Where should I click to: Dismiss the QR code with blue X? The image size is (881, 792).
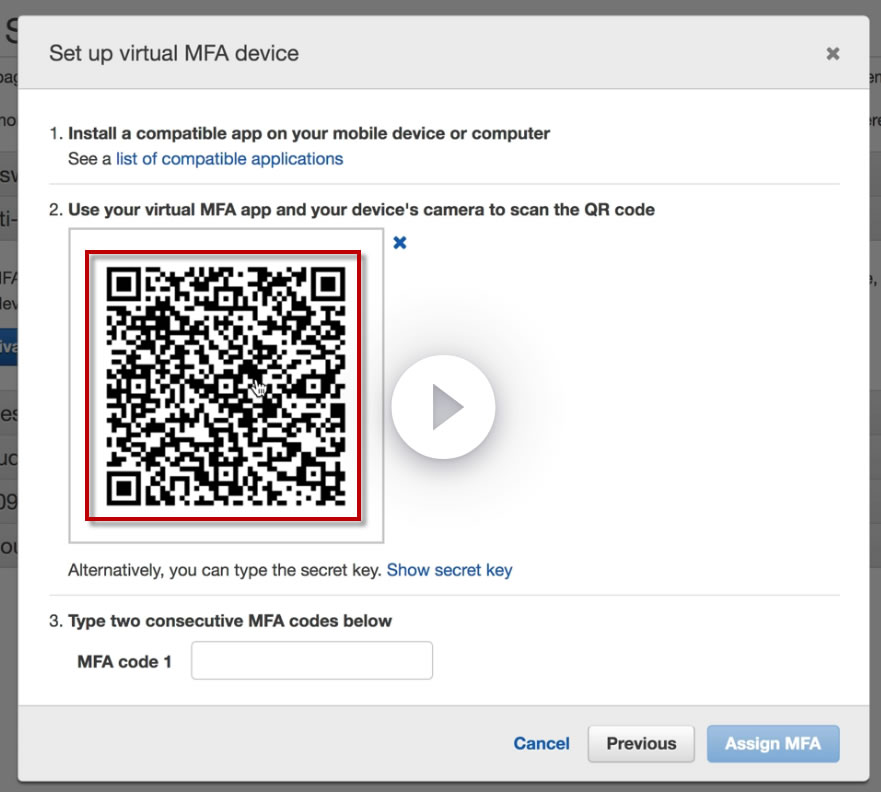(400, 243)
